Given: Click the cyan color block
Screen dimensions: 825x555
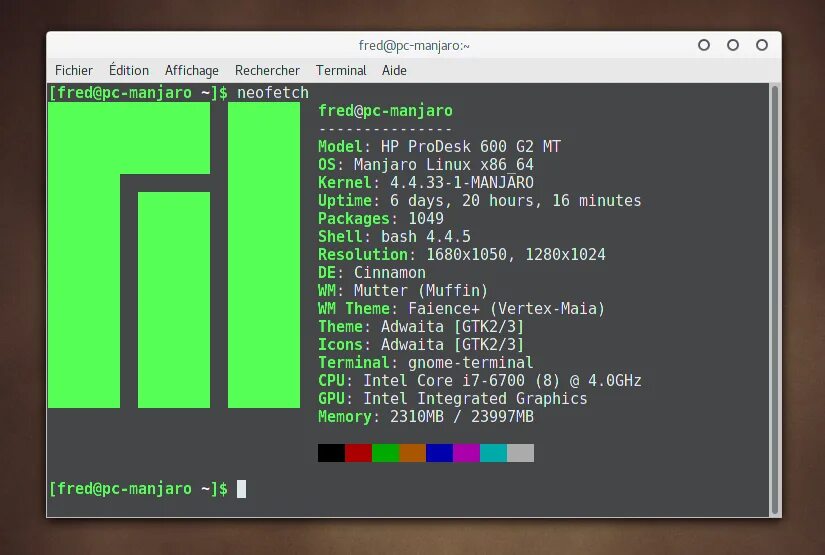Looking at the screenshot, I should point(494,453).
